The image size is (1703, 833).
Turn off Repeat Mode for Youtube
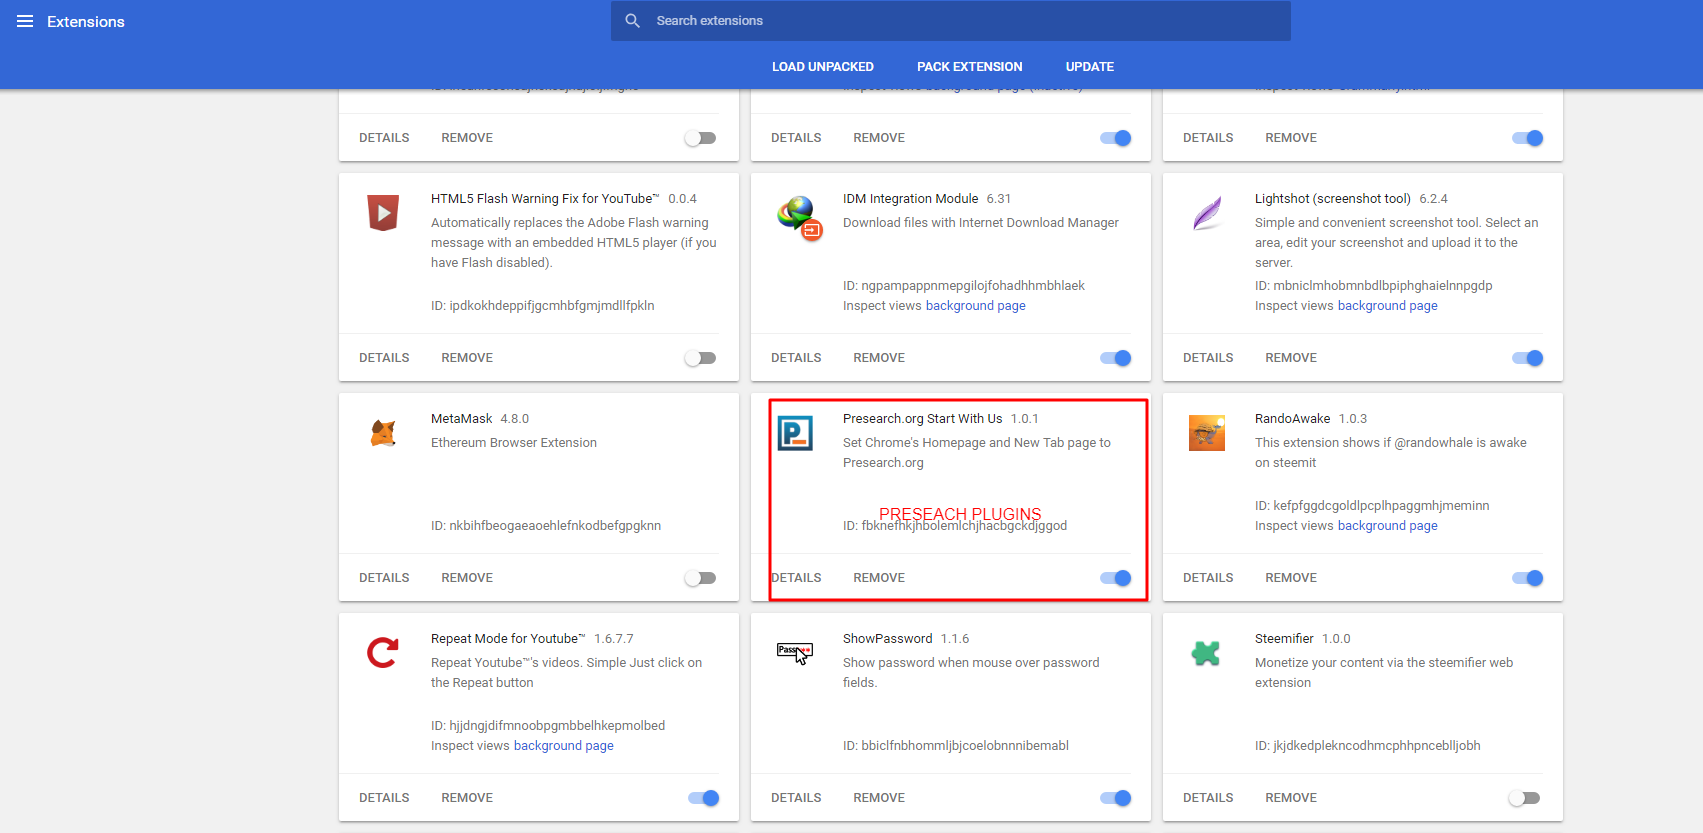click(704, 798)
